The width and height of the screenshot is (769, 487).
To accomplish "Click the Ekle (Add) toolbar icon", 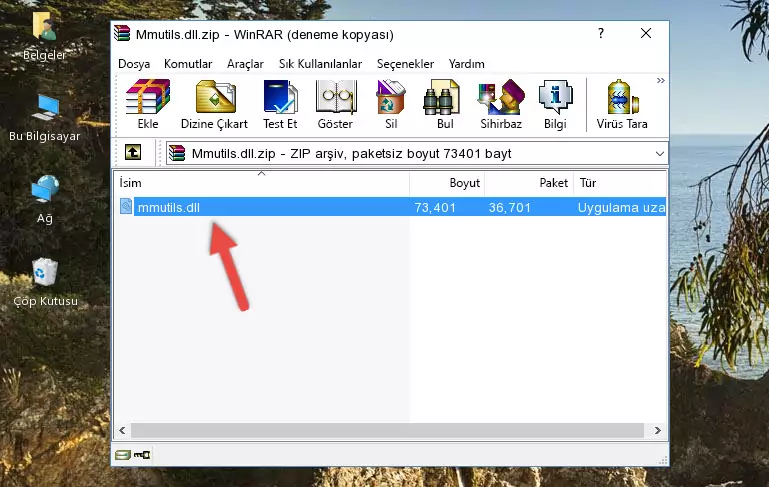I will pyautogui.click(x=148, y=104).
